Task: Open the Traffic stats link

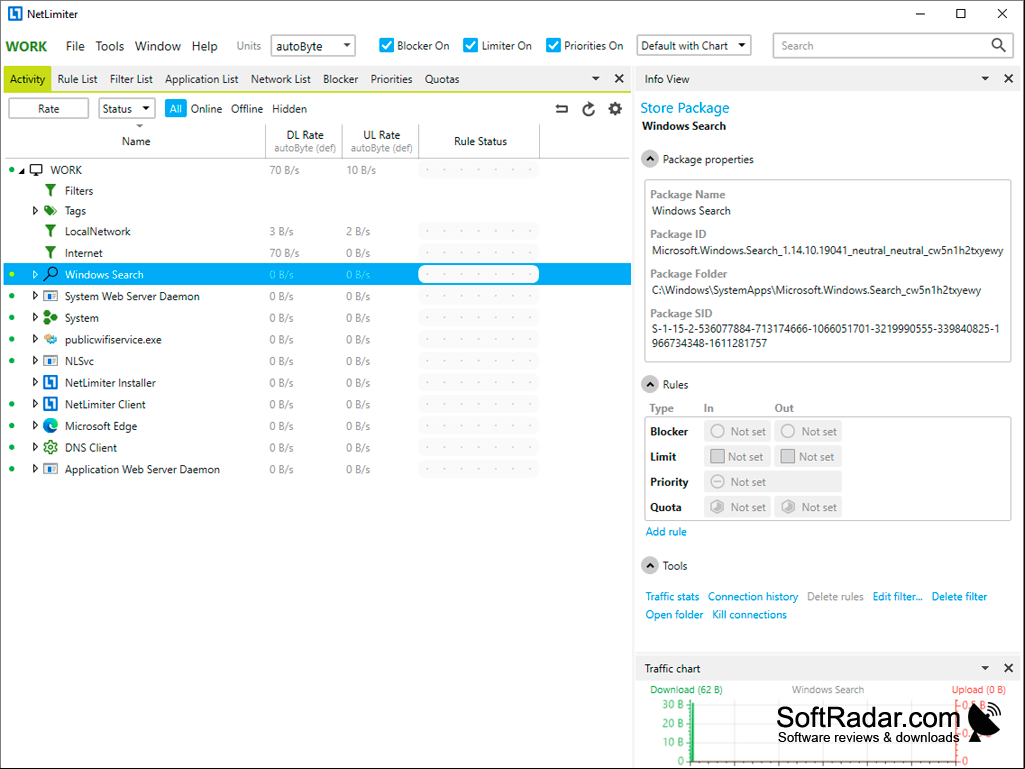Action: (x=672, y=596)
